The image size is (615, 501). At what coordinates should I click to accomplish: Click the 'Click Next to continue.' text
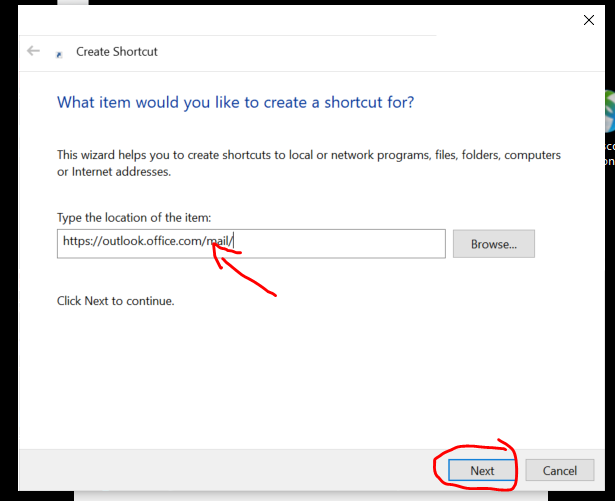(115, 301)
